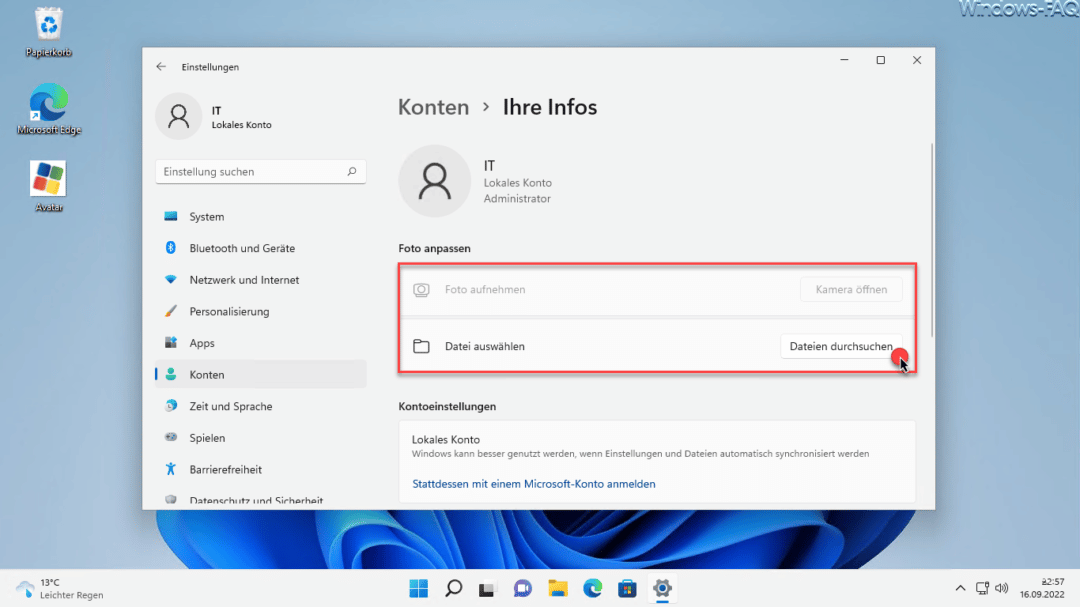1080x607 pixels.
Task: Click the IT profile avatar in sidebar
Action: pyautogui.click(x=178, y=116)
